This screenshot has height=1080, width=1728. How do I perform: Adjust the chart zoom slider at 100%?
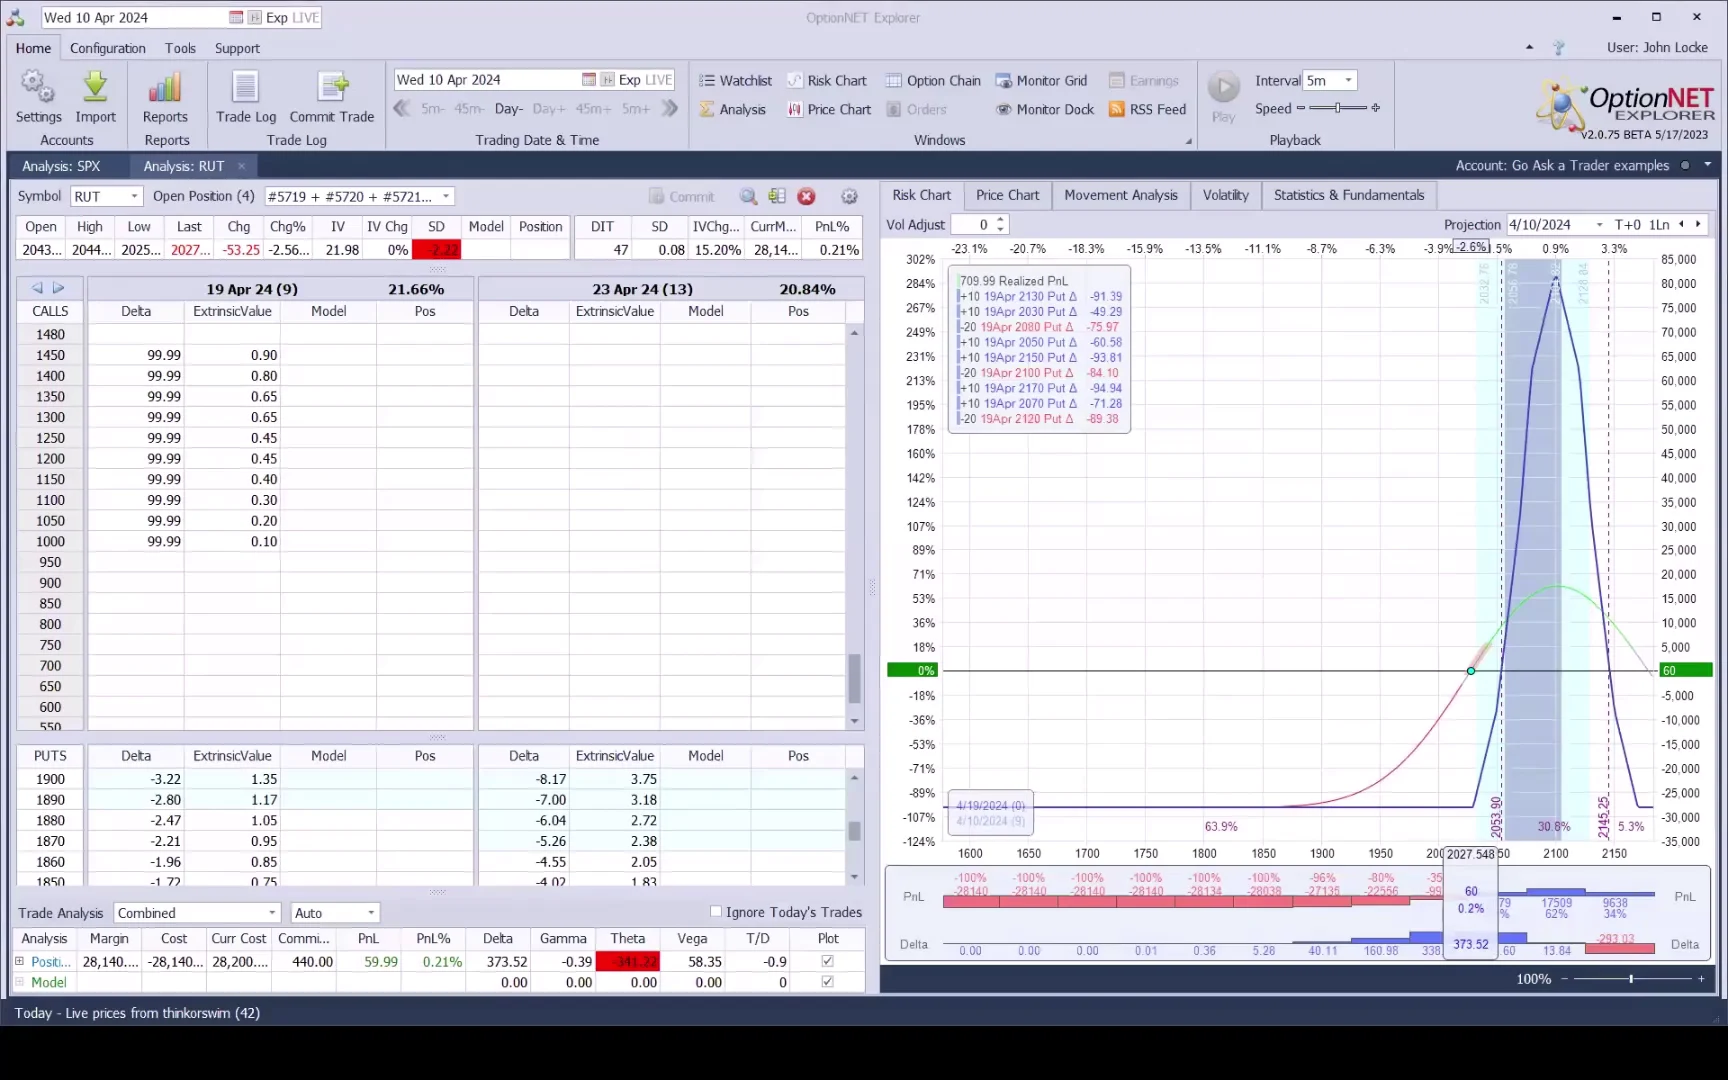(1632, 979)
